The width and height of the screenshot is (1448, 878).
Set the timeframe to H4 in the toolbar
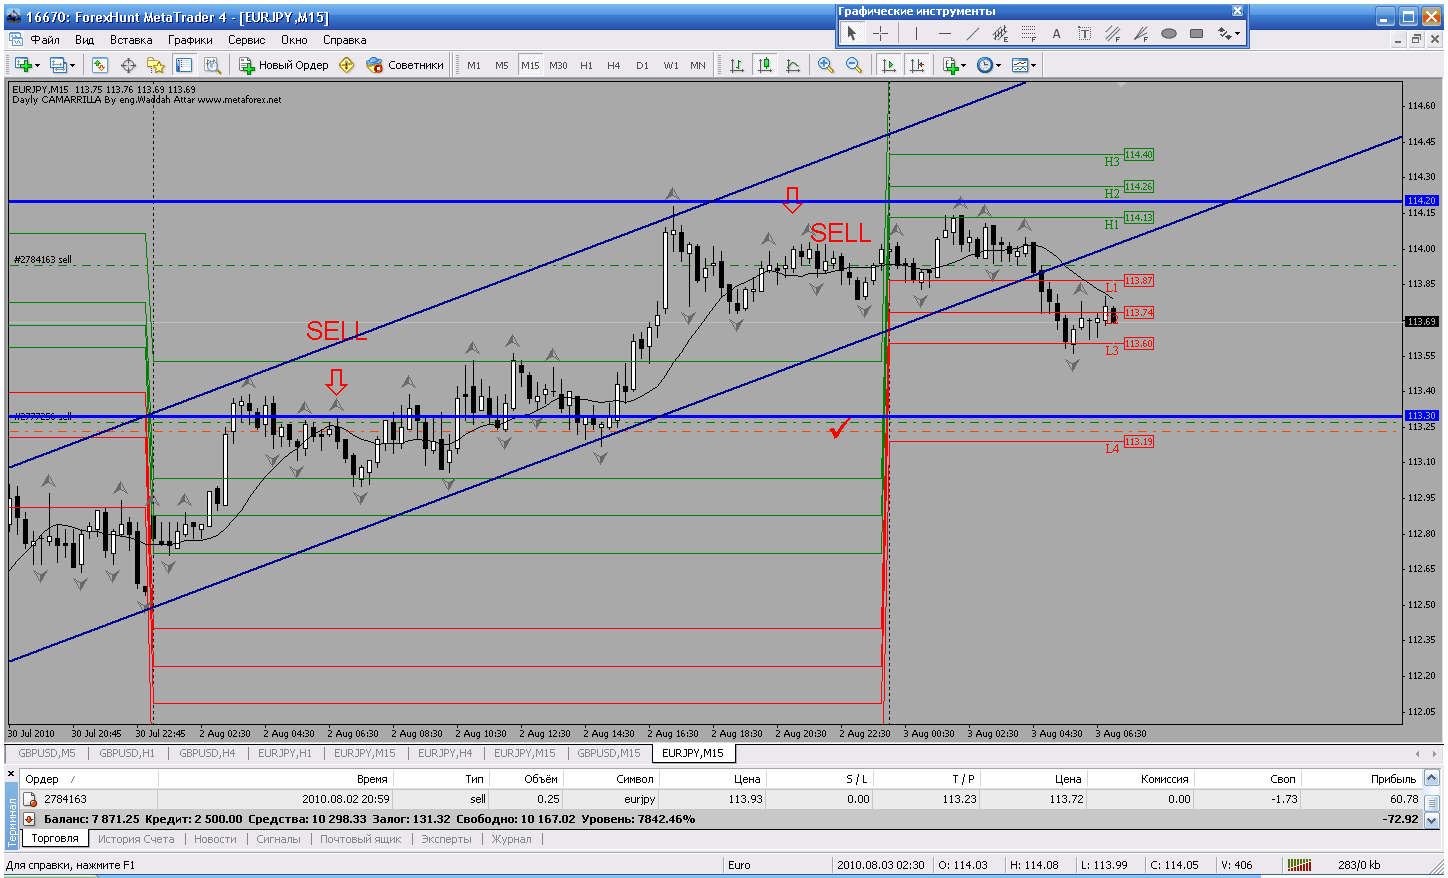[x=614, y=65]
